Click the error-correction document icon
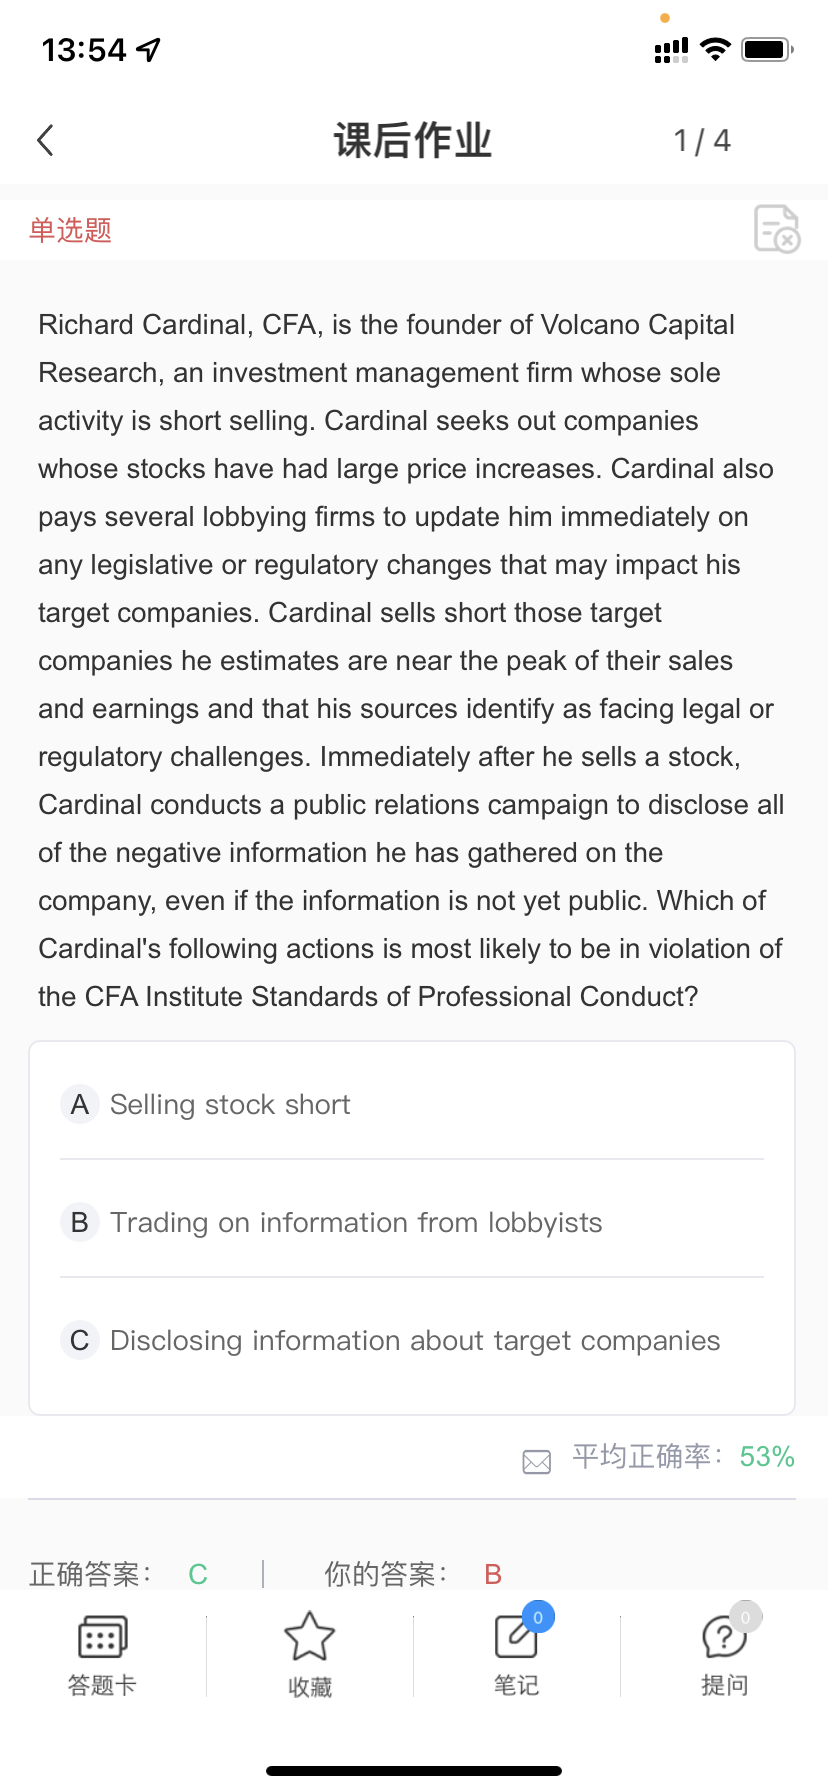828x1792 pixels. (x=776, y=229)
